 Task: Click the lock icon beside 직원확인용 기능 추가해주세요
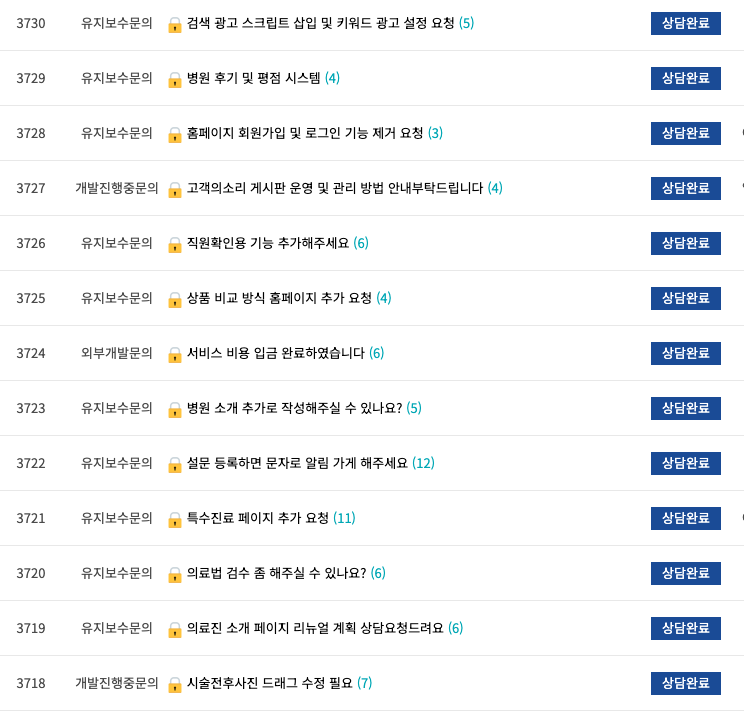175,245
